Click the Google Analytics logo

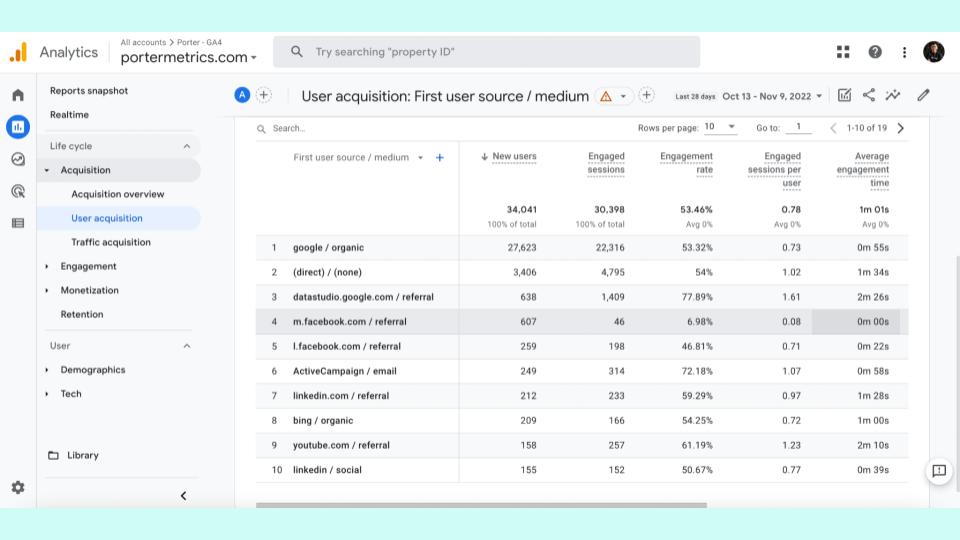coord(18,52)
